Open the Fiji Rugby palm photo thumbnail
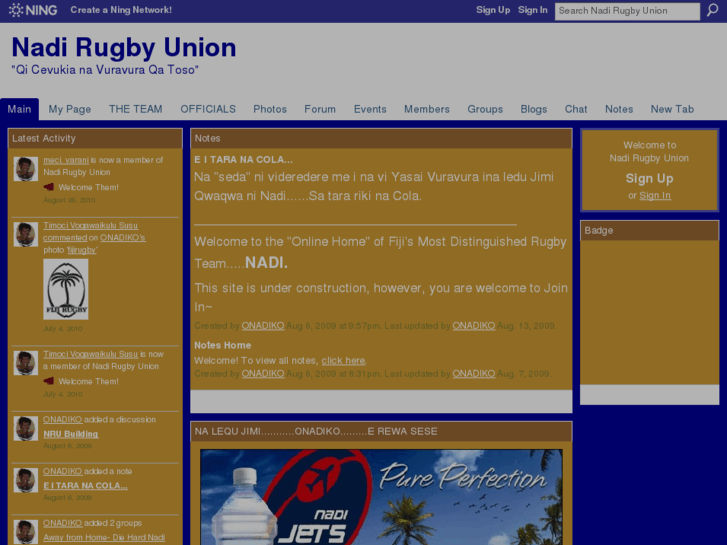727x545 pixels. (x=66, y=289)
